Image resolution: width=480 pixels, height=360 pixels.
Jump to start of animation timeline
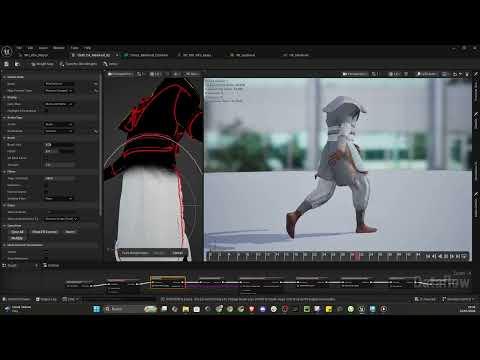(428, 256)
